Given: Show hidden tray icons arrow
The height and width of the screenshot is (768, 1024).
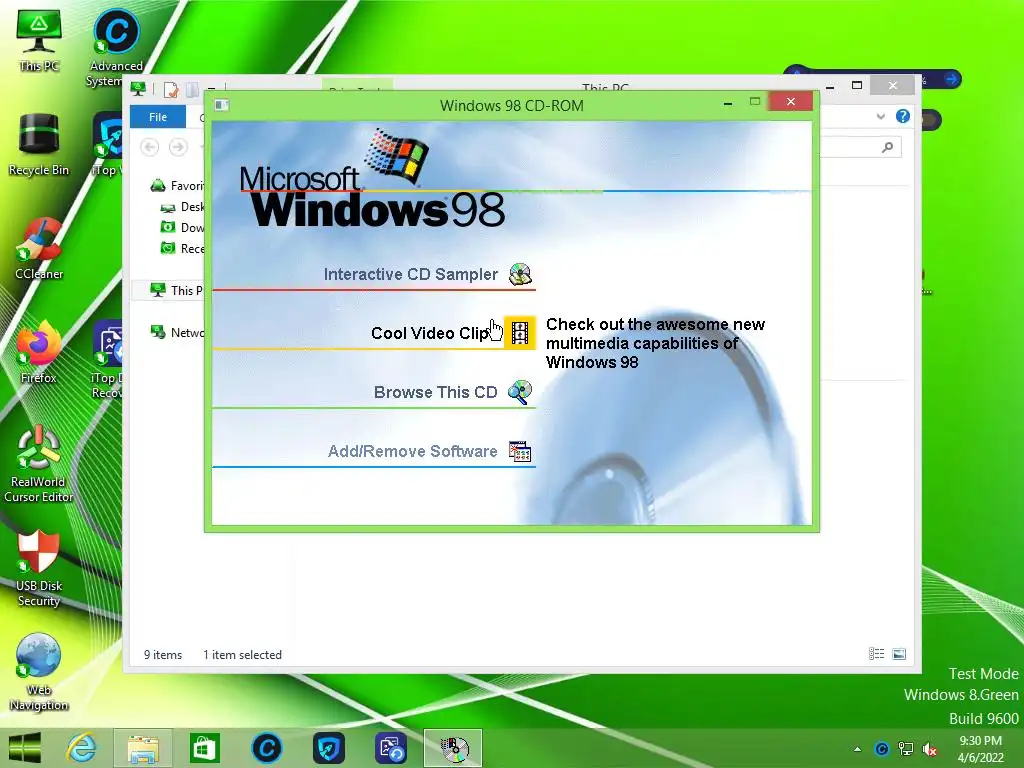Looking at the screenshot, I should (x=857, y=749).
